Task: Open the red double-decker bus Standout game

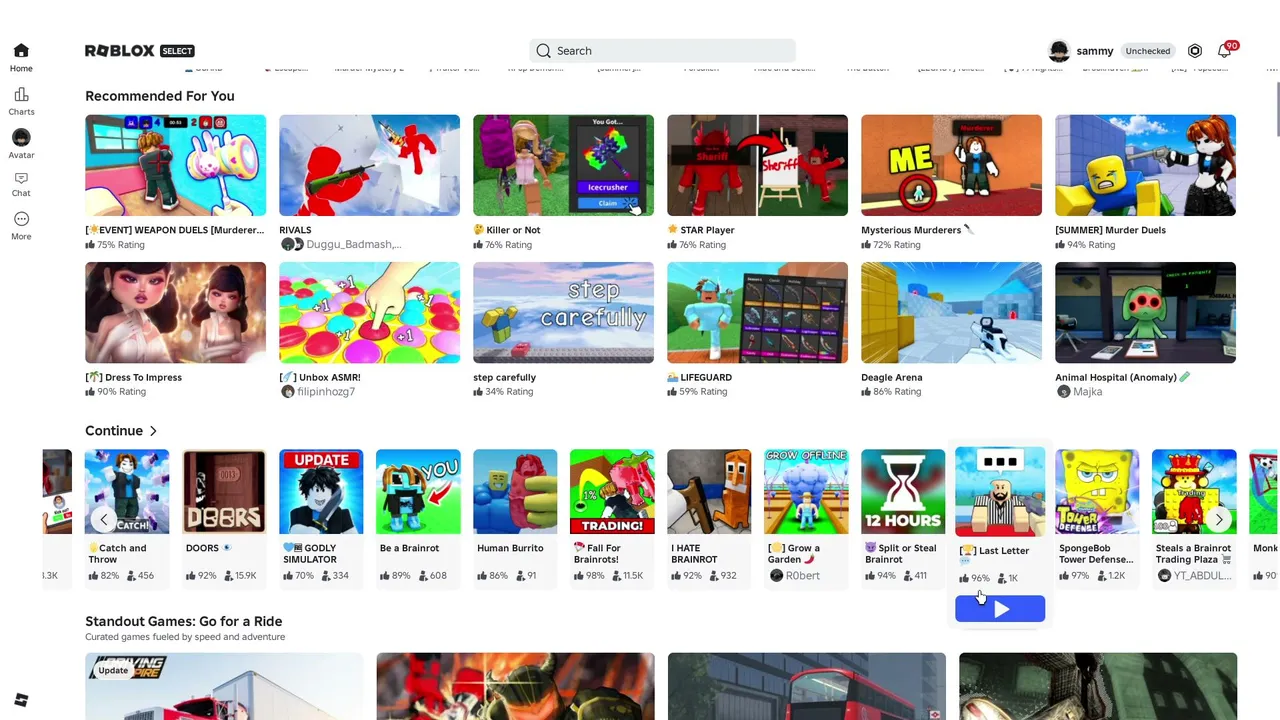Action: point(807,686)
